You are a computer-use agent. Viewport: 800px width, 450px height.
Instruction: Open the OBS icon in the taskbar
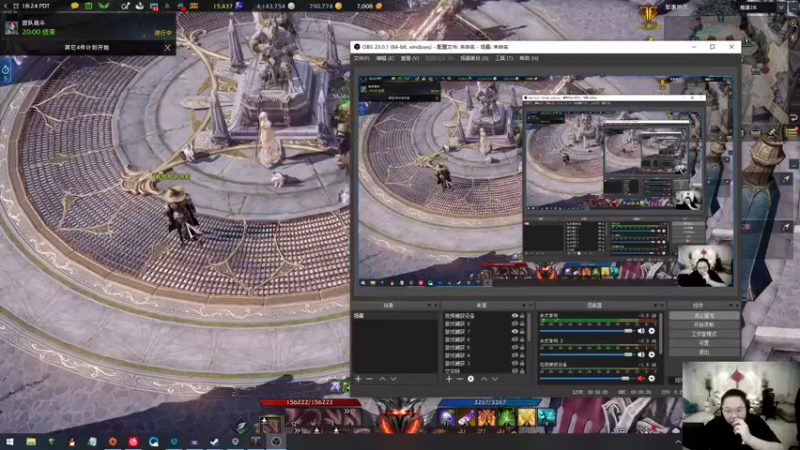[276, 442]
